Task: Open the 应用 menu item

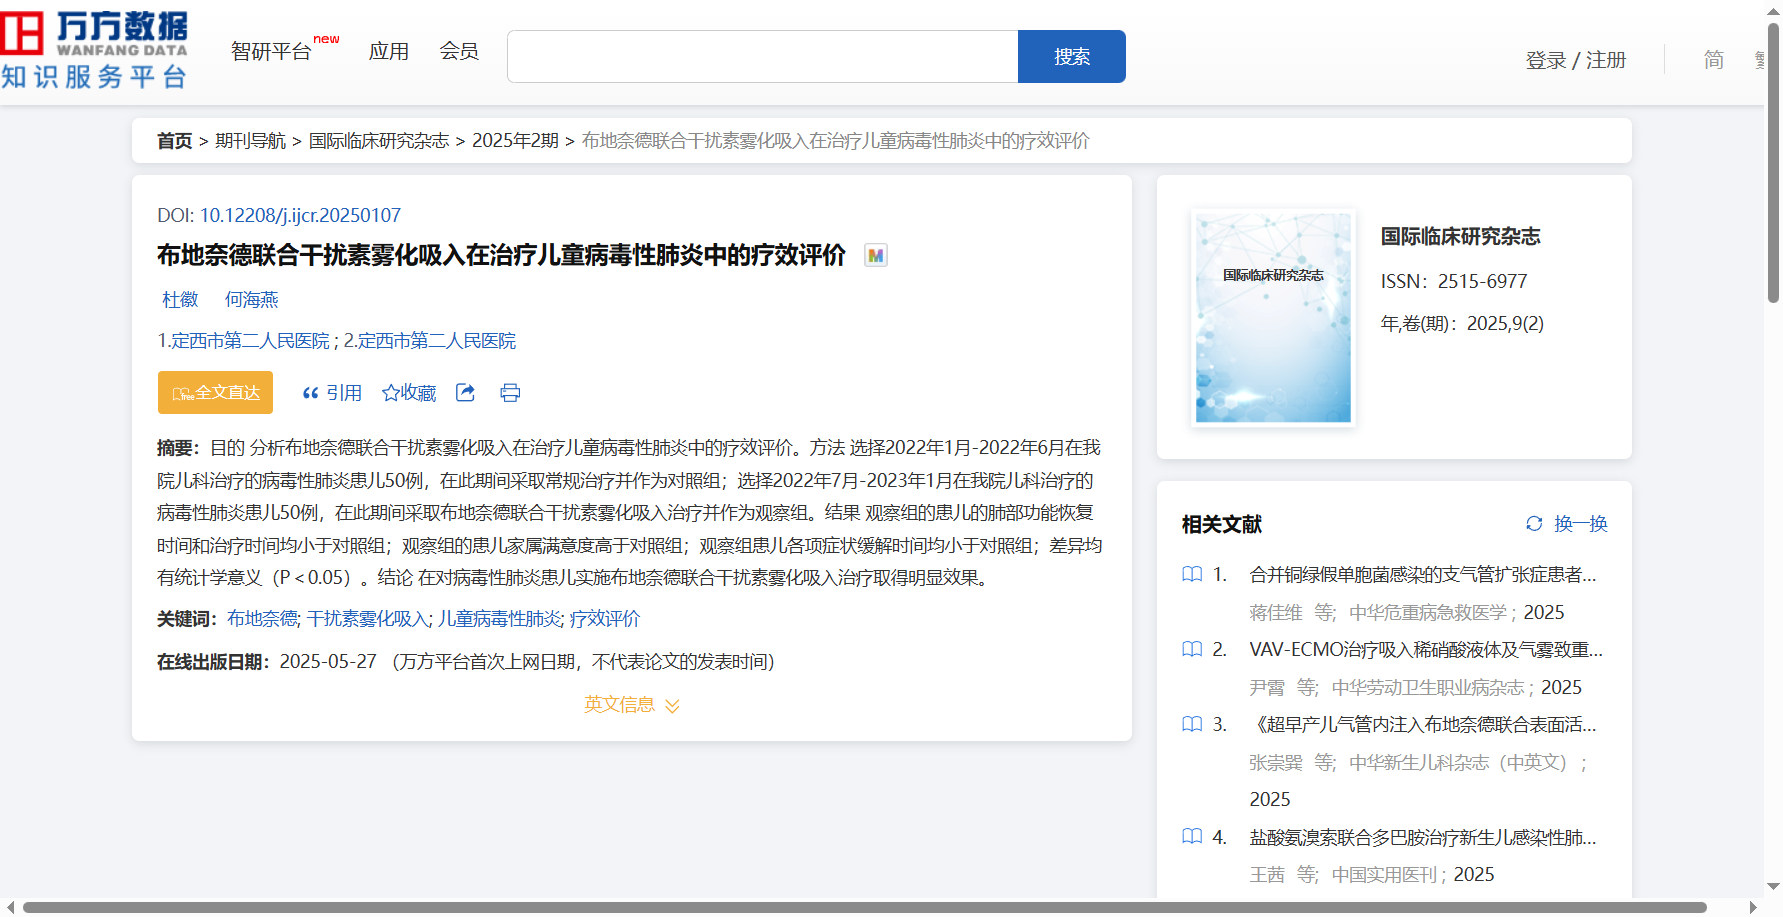Action: tap(388, 52)
